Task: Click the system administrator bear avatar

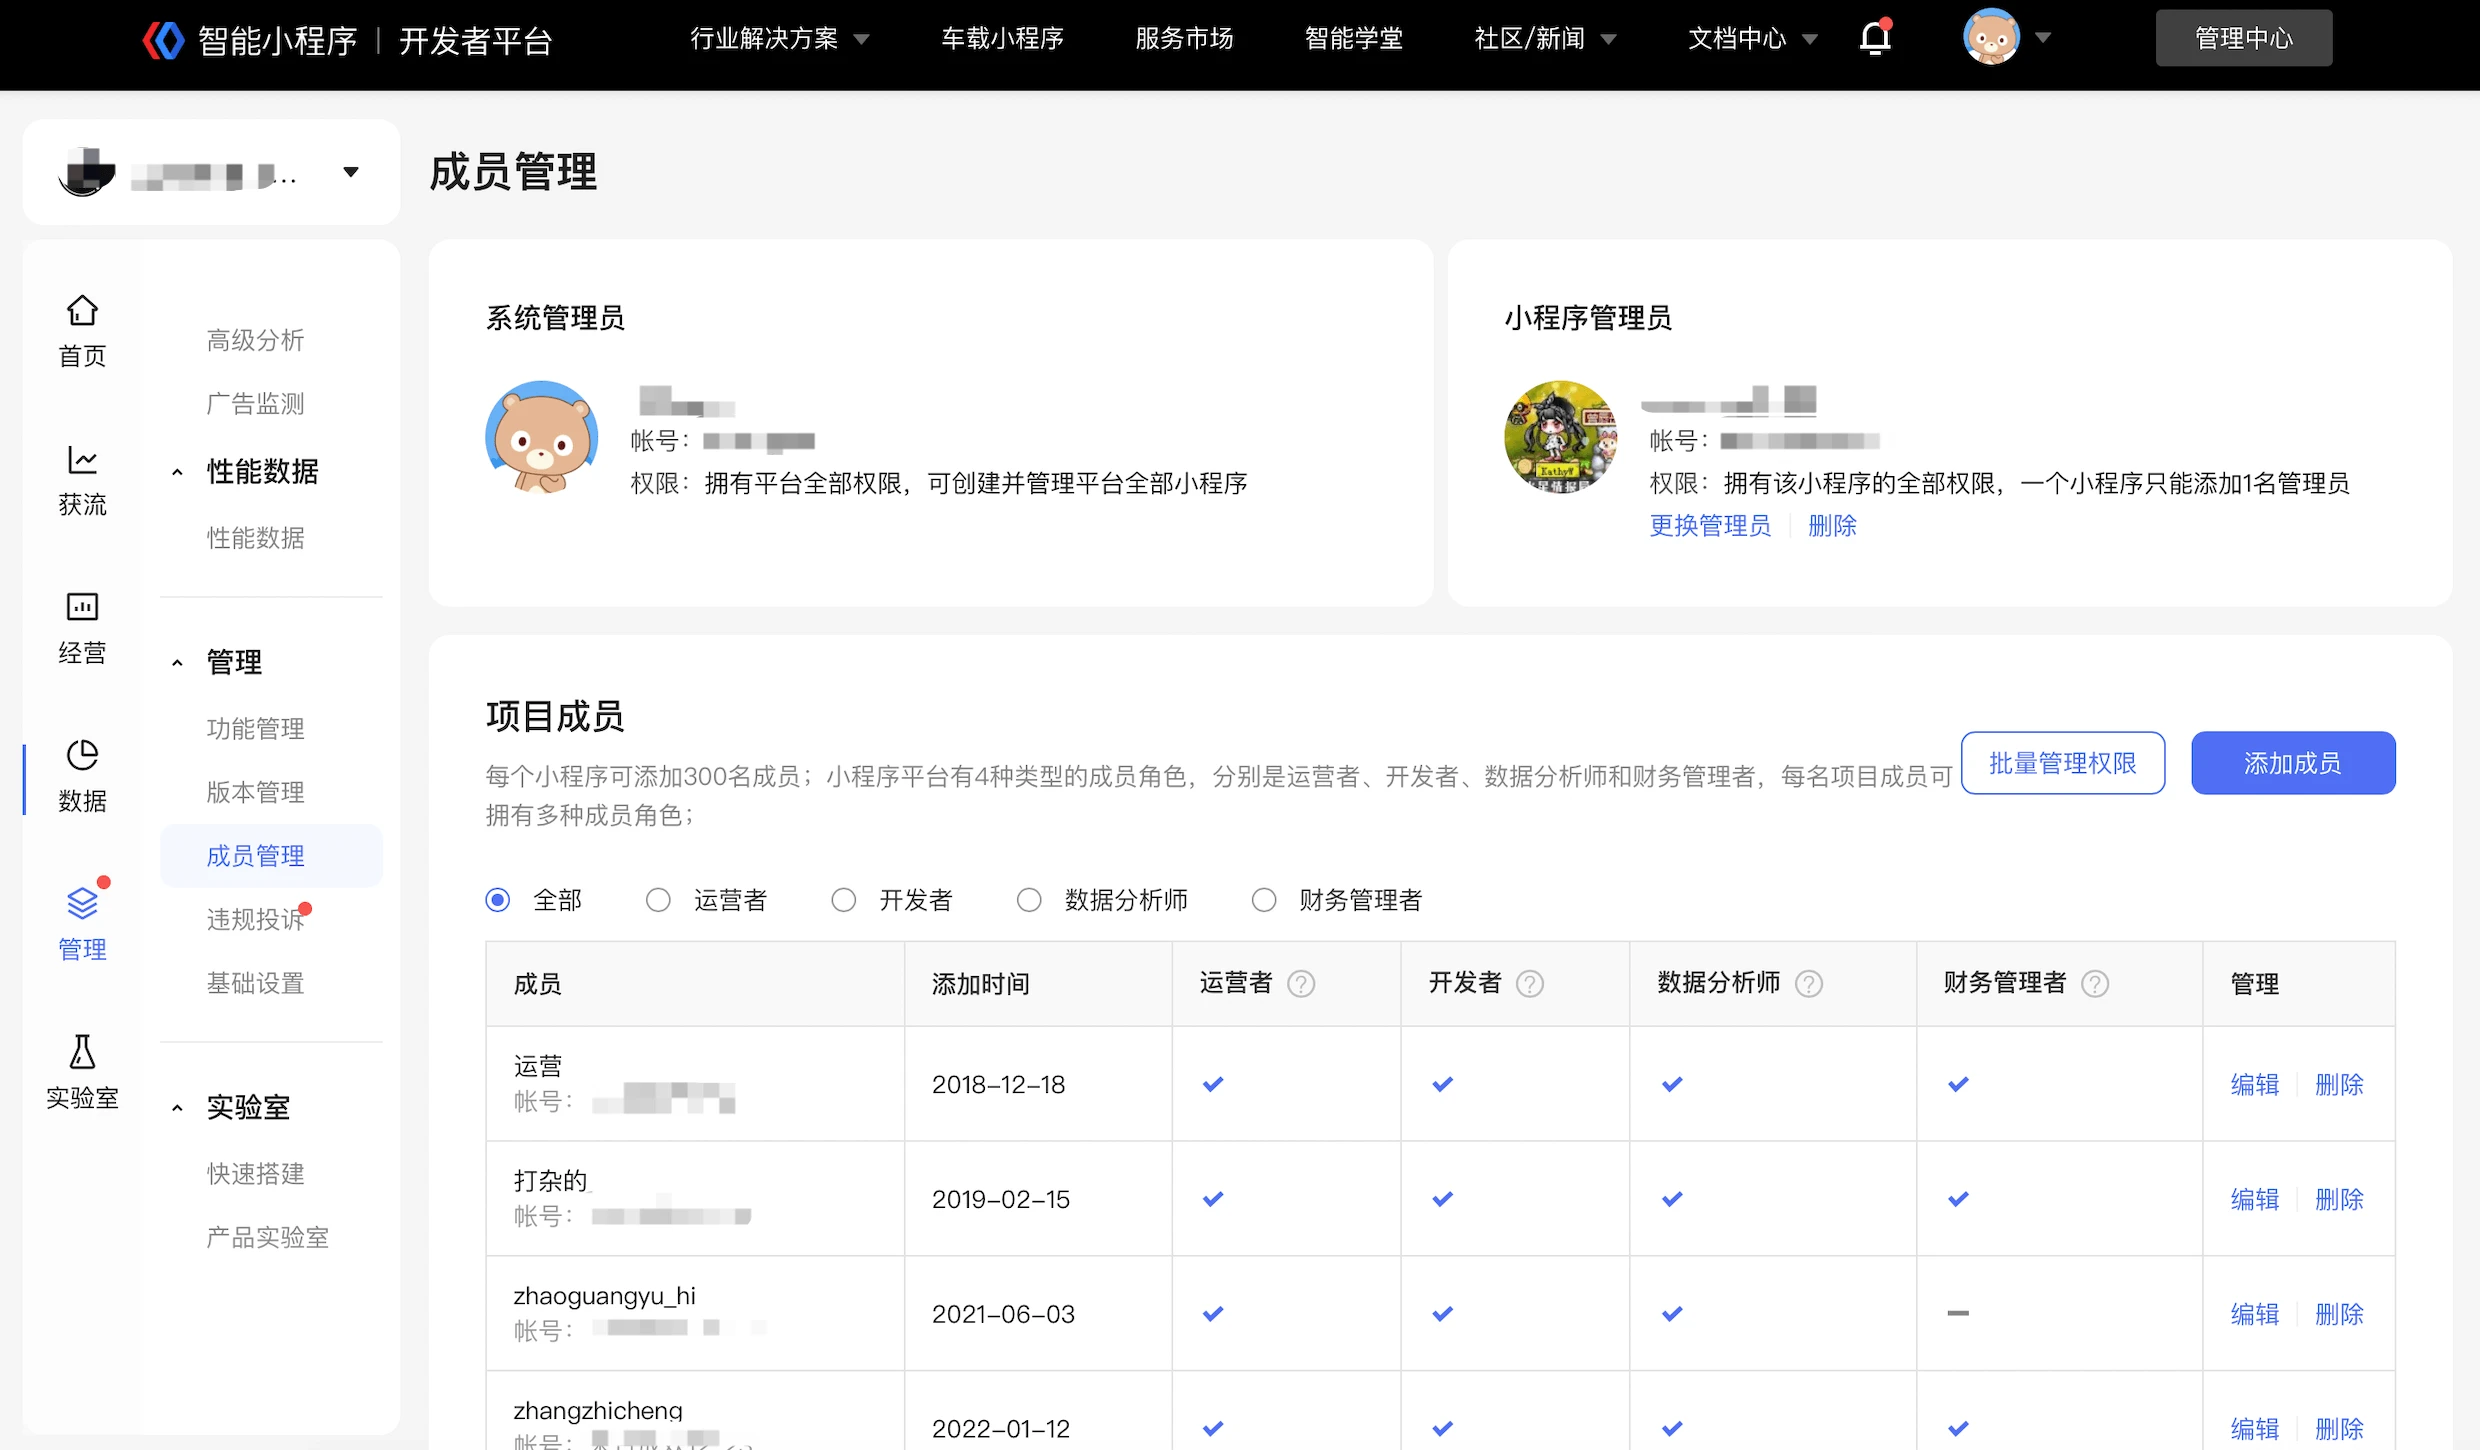Action: click(542, 437)
